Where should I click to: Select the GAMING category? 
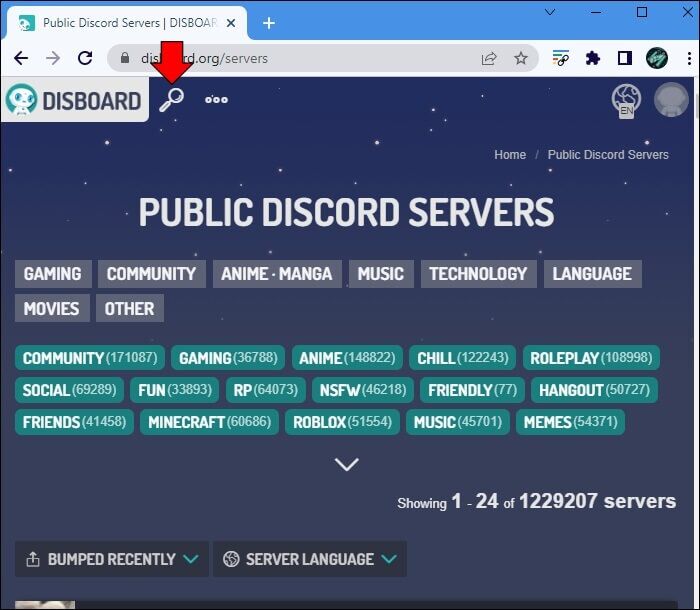(x=53, y=274)
